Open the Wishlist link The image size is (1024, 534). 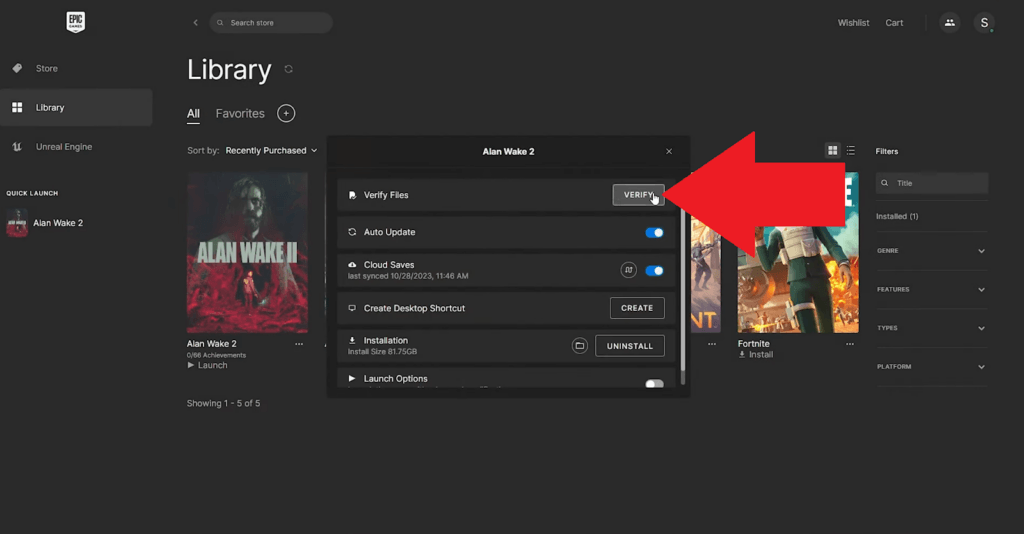point(853,23)
